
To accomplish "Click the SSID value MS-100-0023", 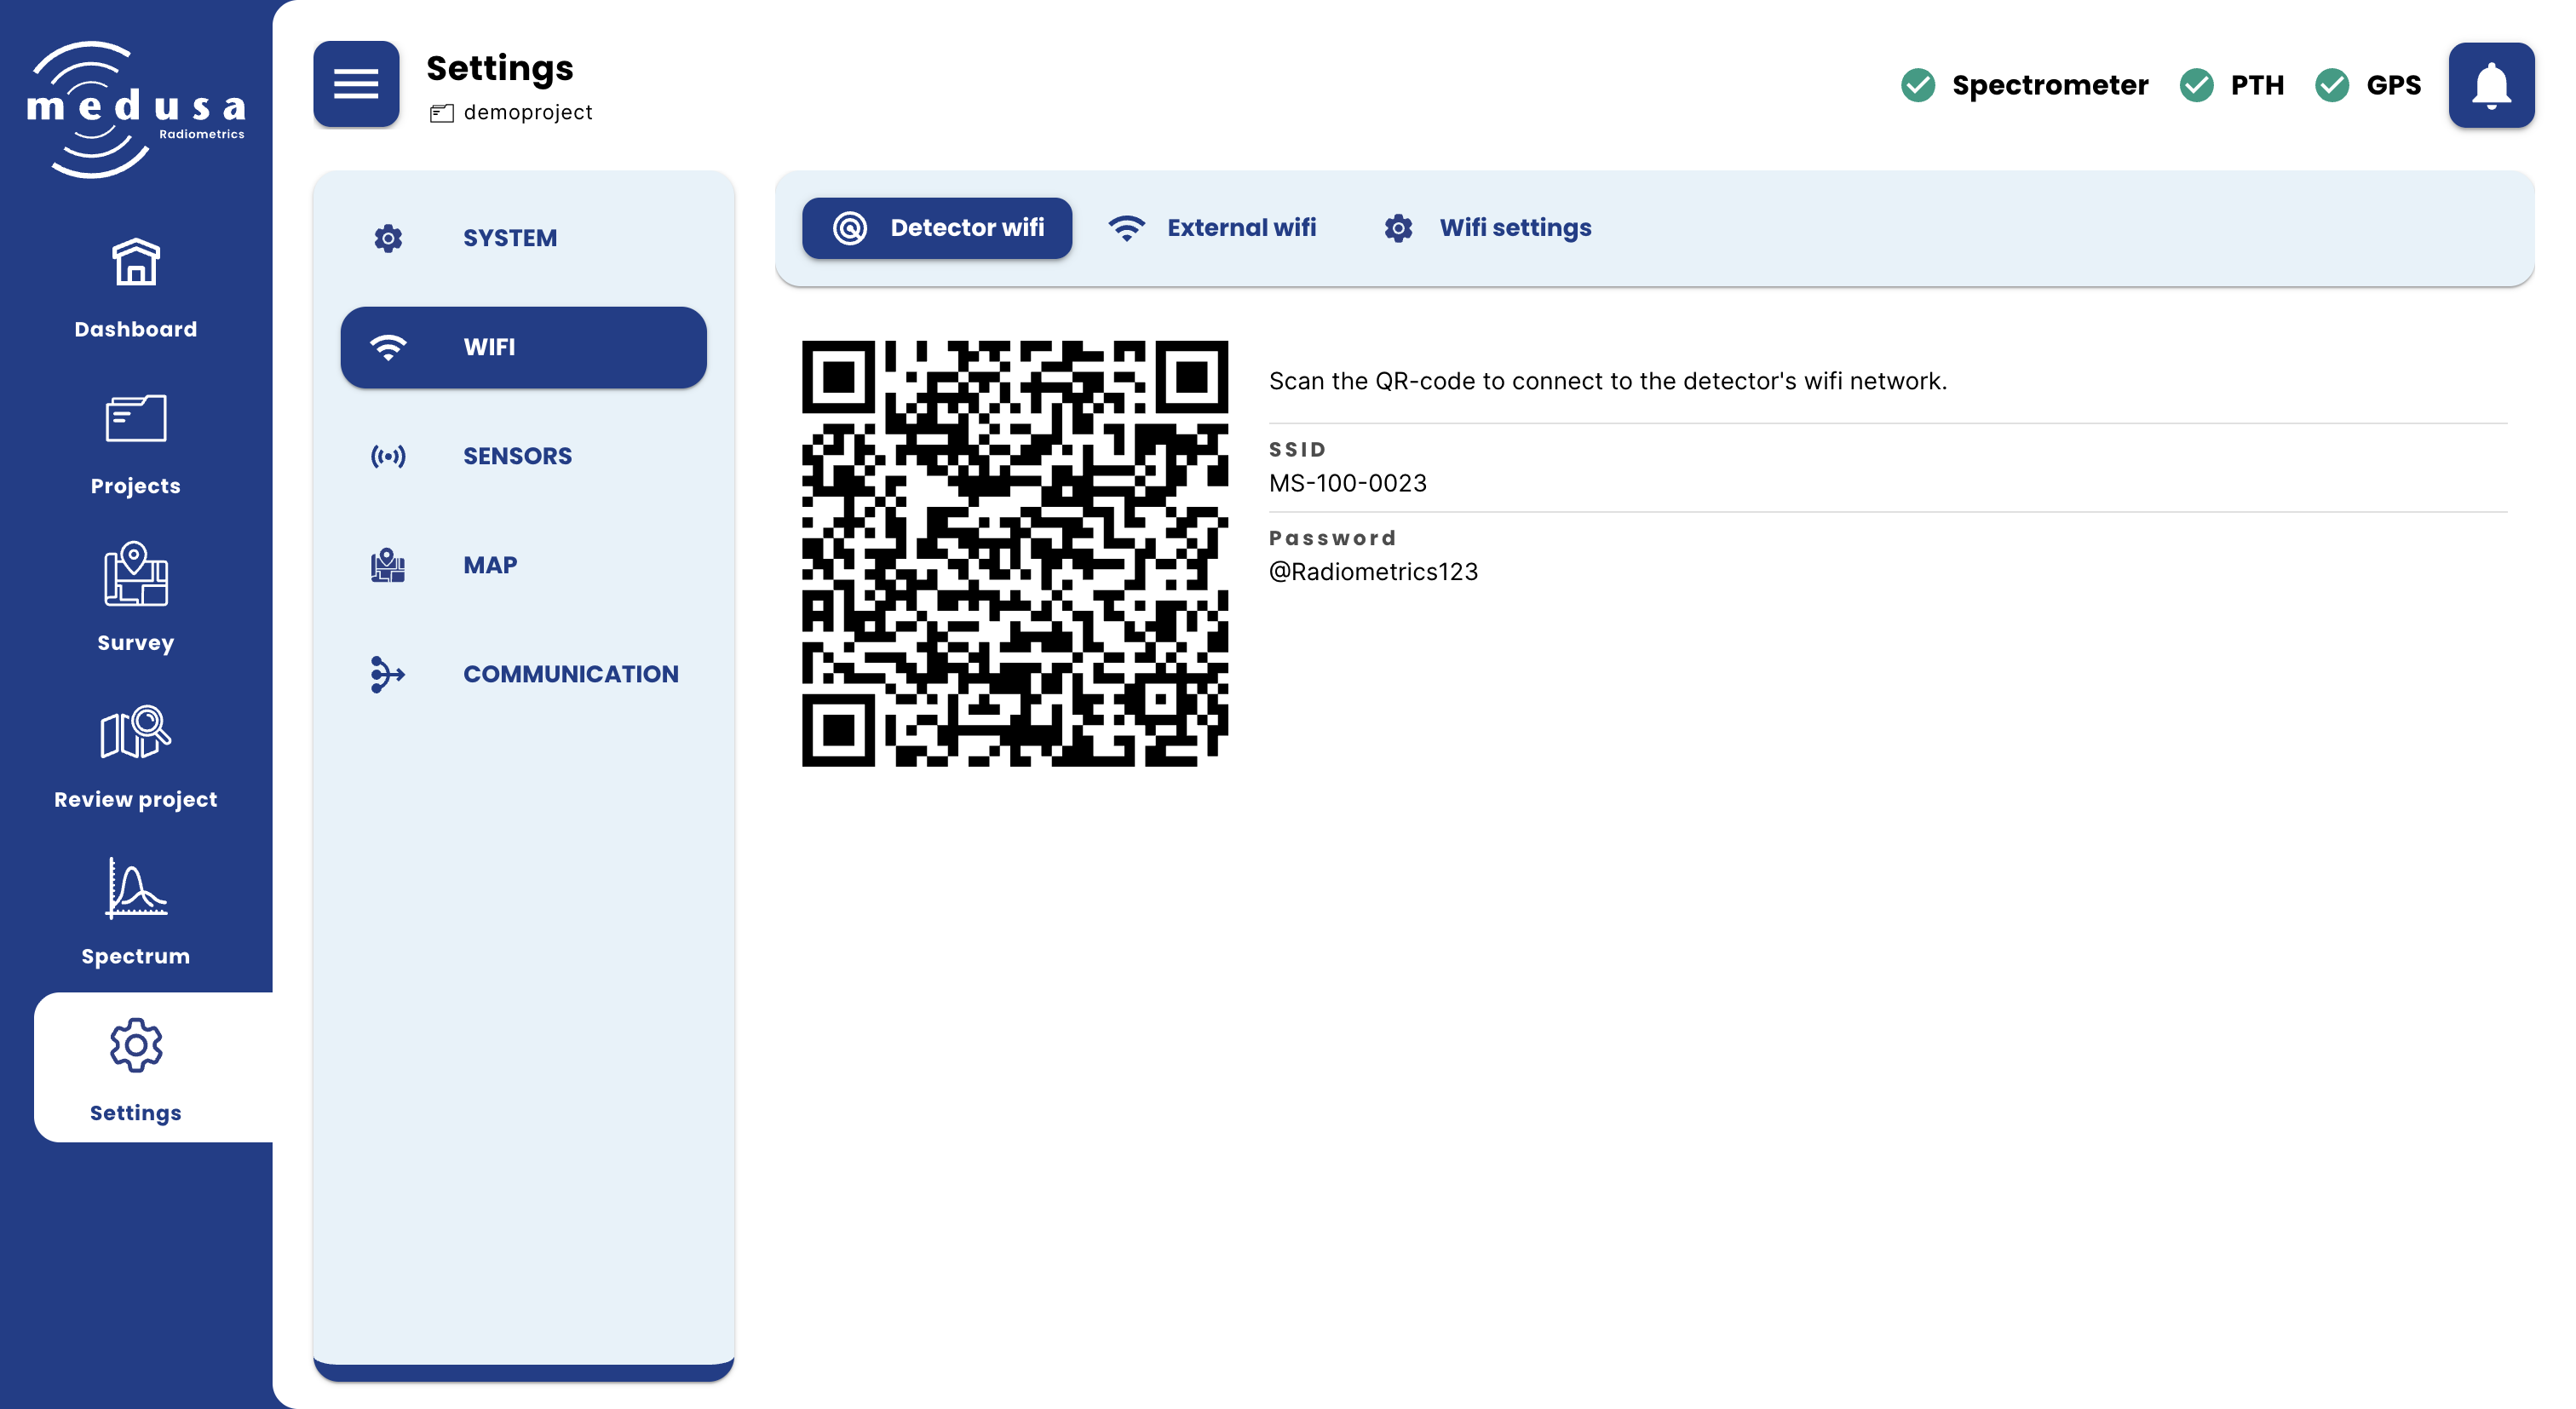I will [1347, 483].
